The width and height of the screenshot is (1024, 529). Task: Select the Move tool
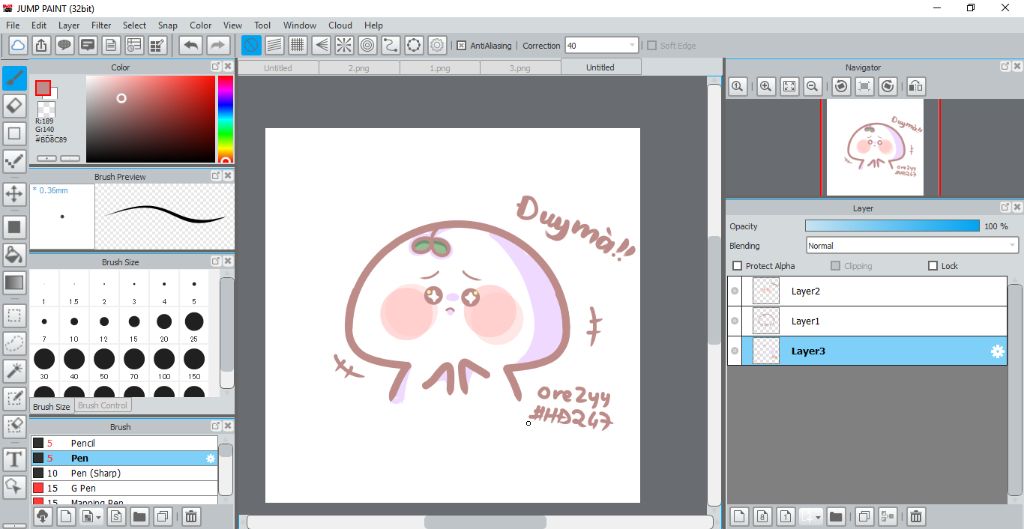pos(14,194)
